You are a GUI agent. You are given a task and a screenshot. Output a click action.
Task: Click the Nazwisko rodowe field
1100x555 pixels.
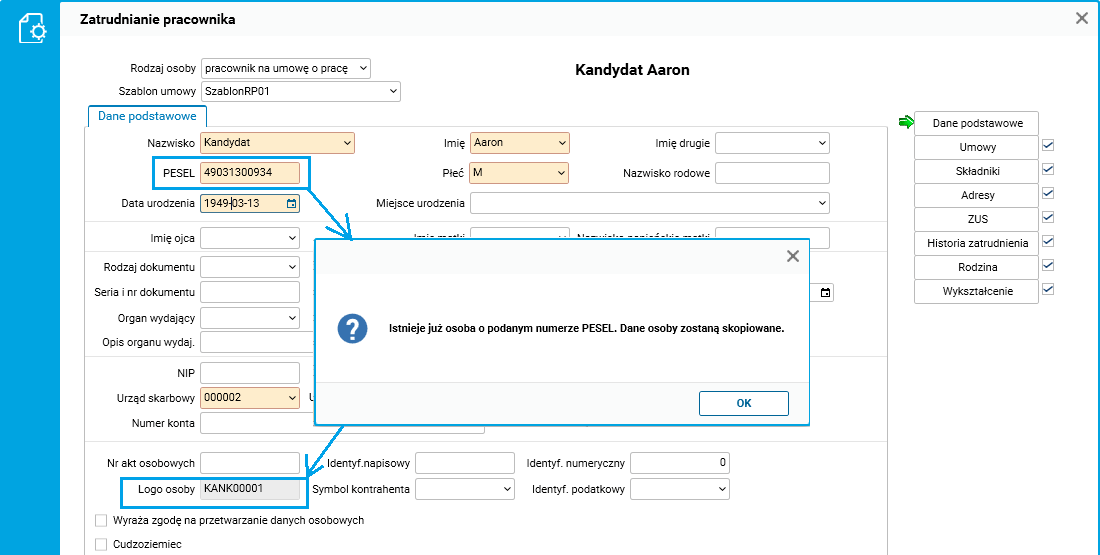point(772,173)
